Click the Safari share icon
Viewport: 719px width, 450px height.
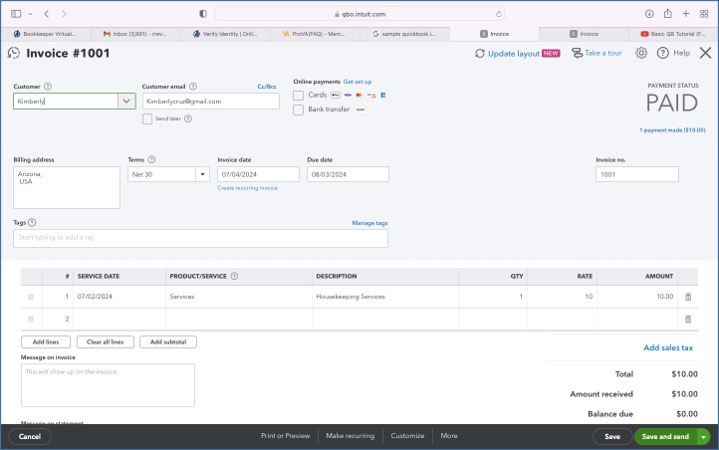pyautogui.click(x=668, y=13)
